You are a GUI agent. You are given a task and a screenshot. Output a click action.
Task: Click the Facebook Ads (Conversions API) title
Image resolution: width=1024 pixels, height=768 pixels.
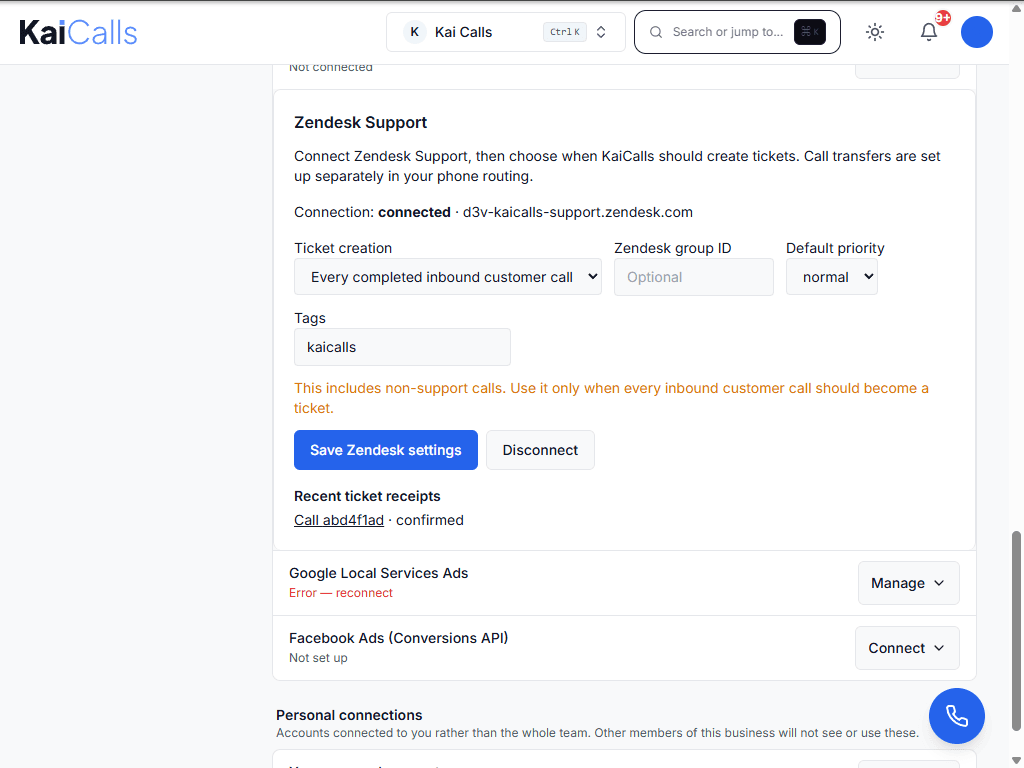coord(398,638)
